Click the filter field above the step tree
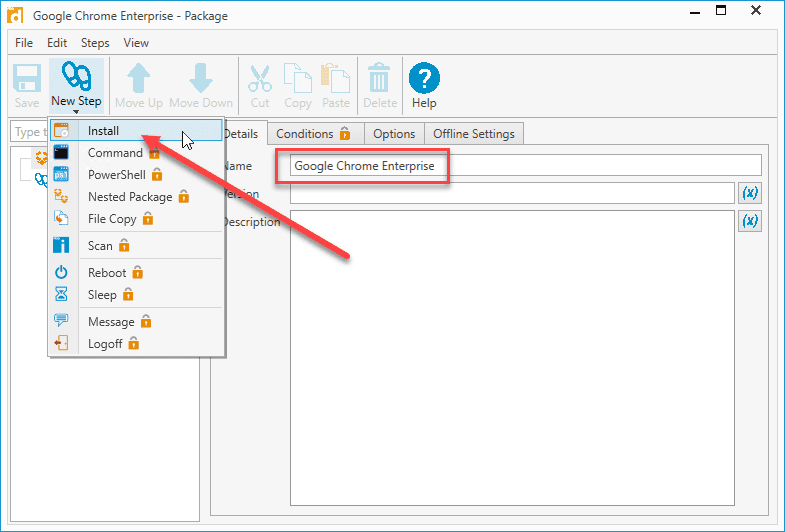 click(x=29, y=132)
